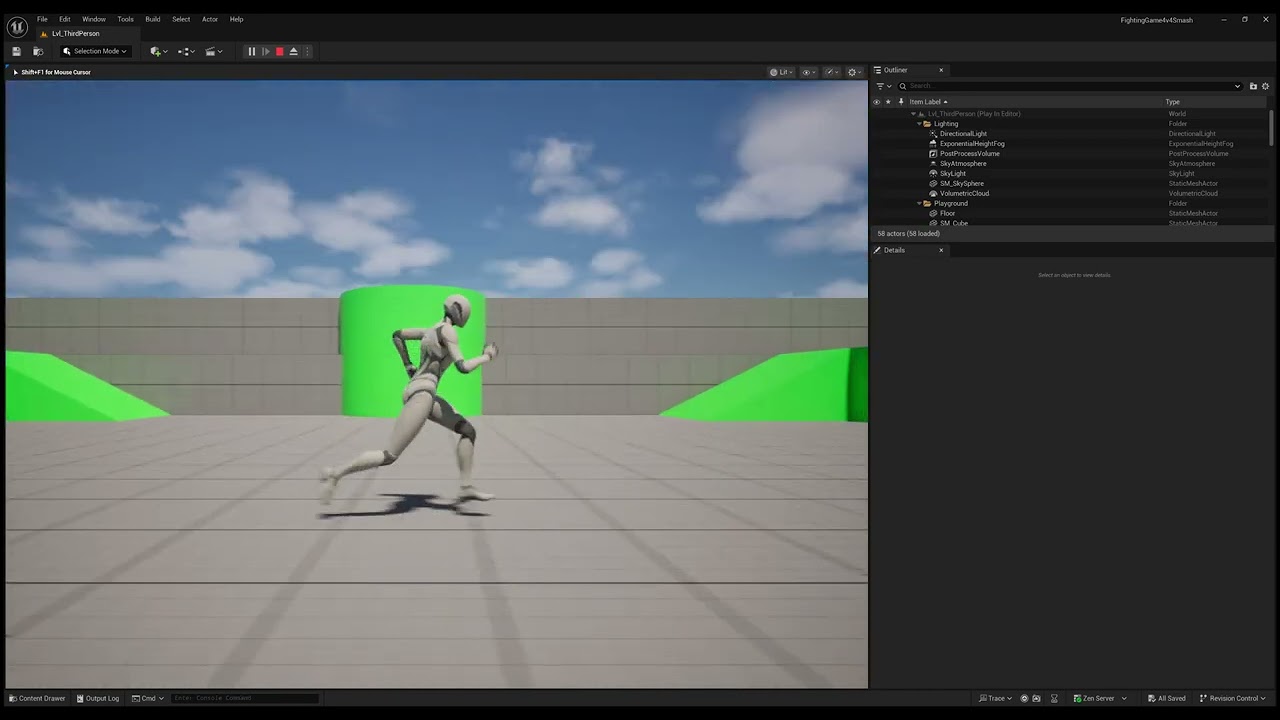Pause the play-in-editor session
Viewport: 1280px width, 720px height.
click(251, 51)
